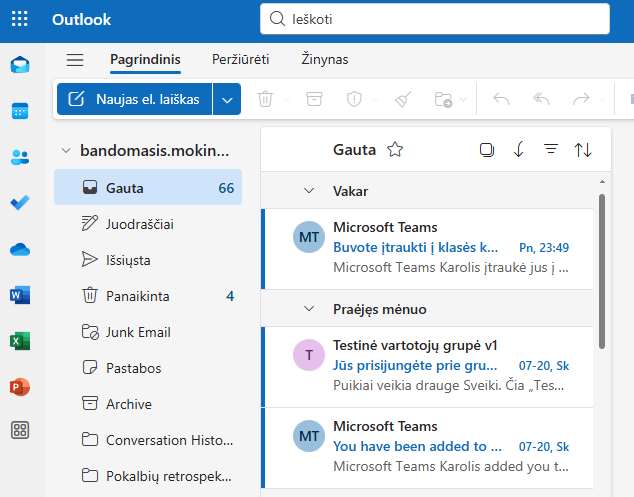Click the Sweep broom toolbar icon
The height and width of the screenshot is (497, 634).
403,99
